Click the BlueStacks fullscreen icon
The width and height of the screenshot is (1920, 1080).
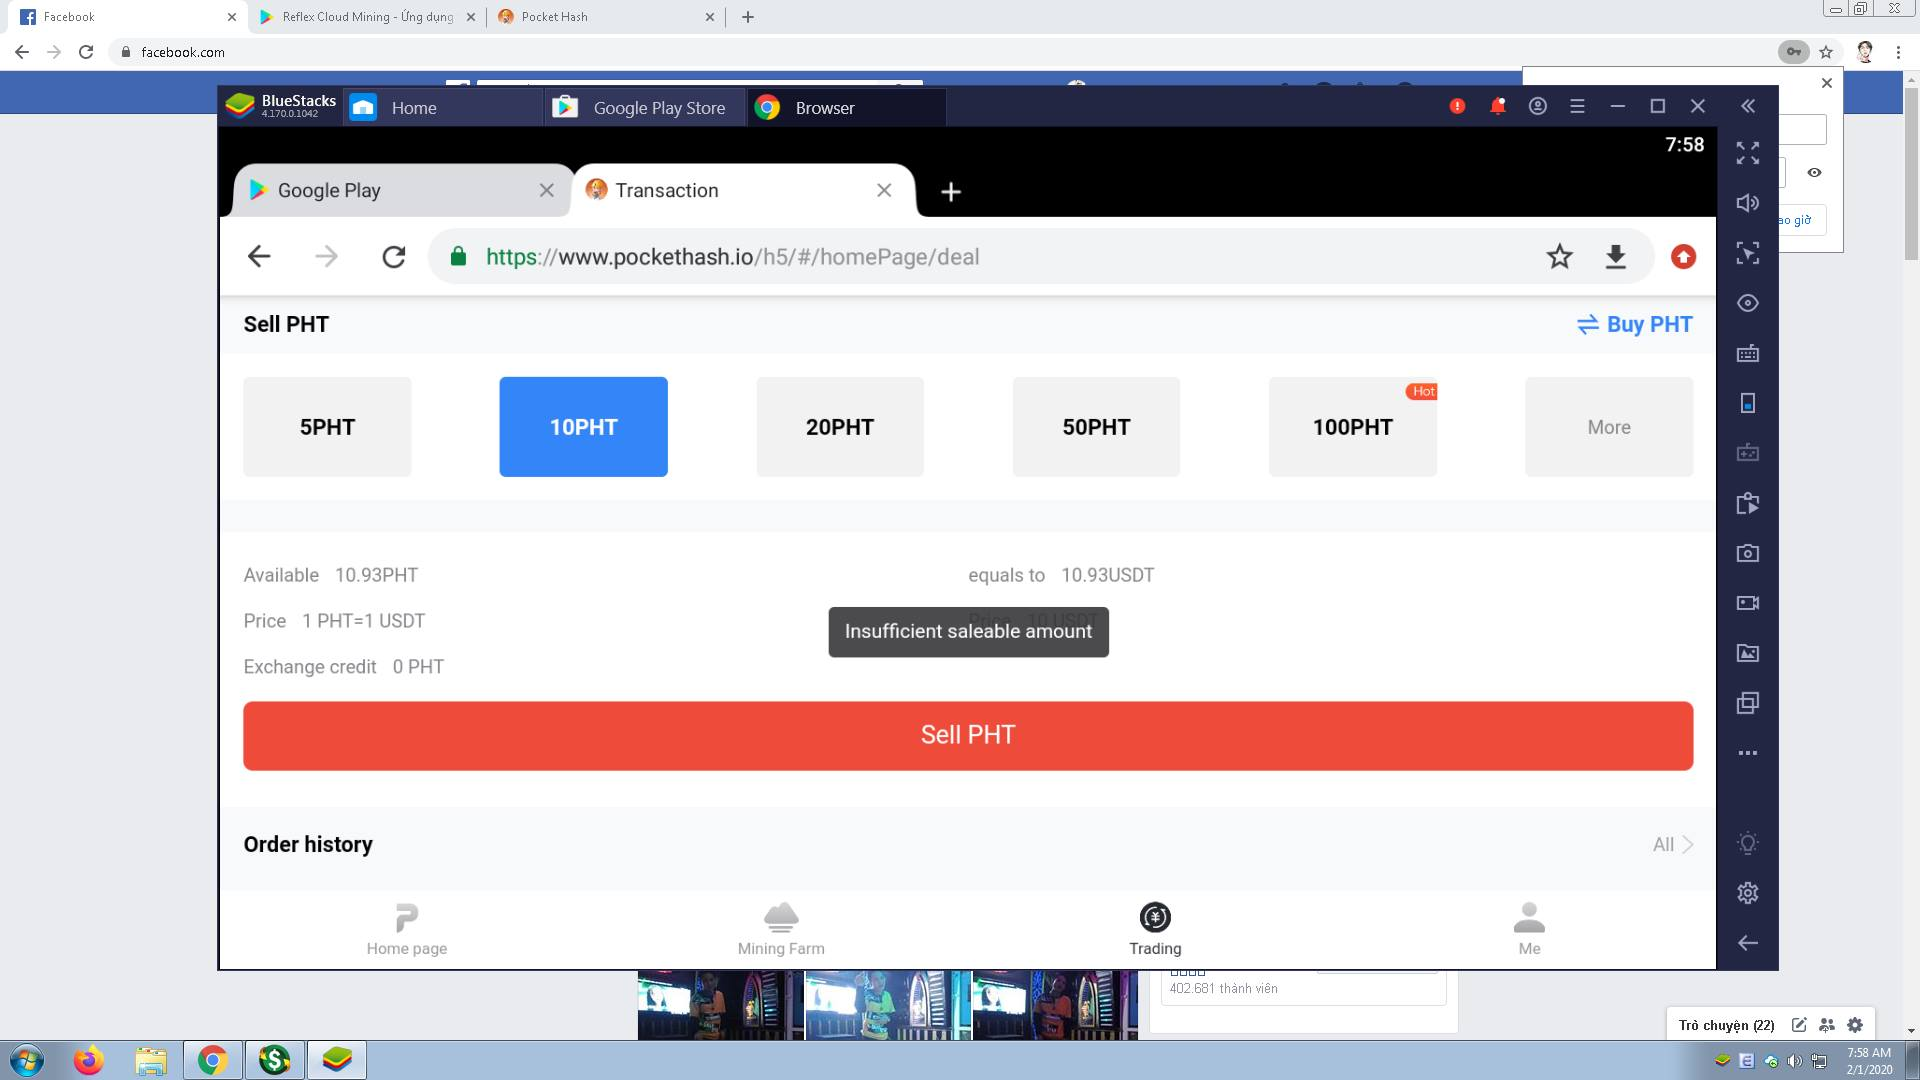coord(1747,153)
